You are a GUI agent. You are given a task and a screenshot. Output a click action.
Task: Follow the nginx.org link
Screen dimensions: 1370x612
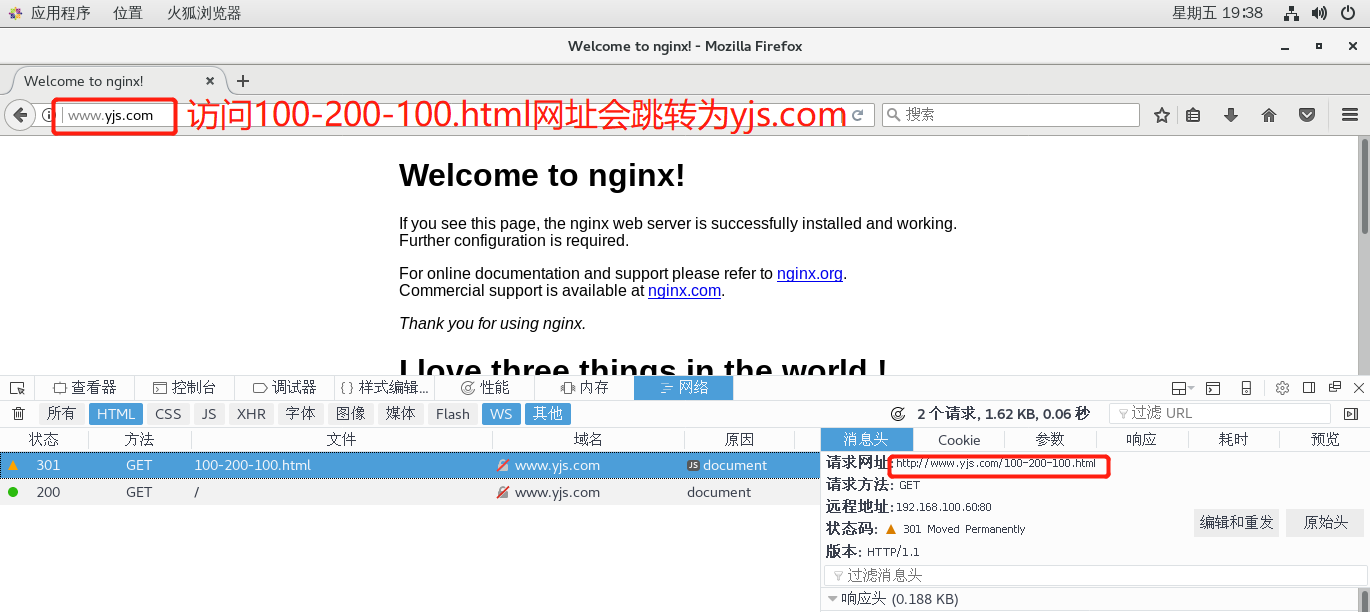point(810,274)
